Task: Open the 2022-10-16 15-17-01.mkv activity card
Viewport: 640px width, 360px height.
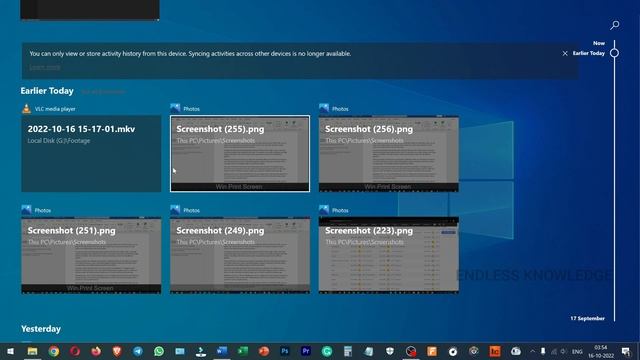Action: point(91,153)
